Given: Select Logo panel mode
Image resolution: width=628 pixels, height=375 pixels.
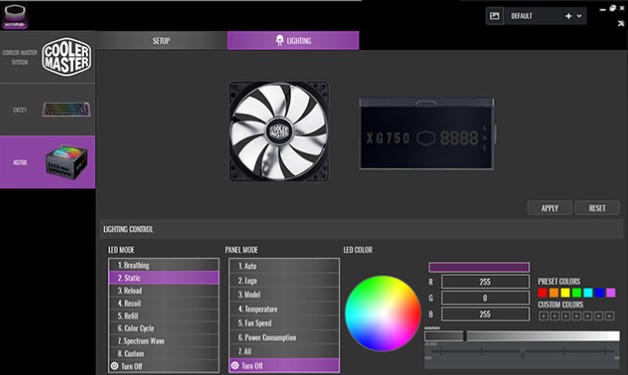Looking at the screenshot, I should [x=284, y=280].
